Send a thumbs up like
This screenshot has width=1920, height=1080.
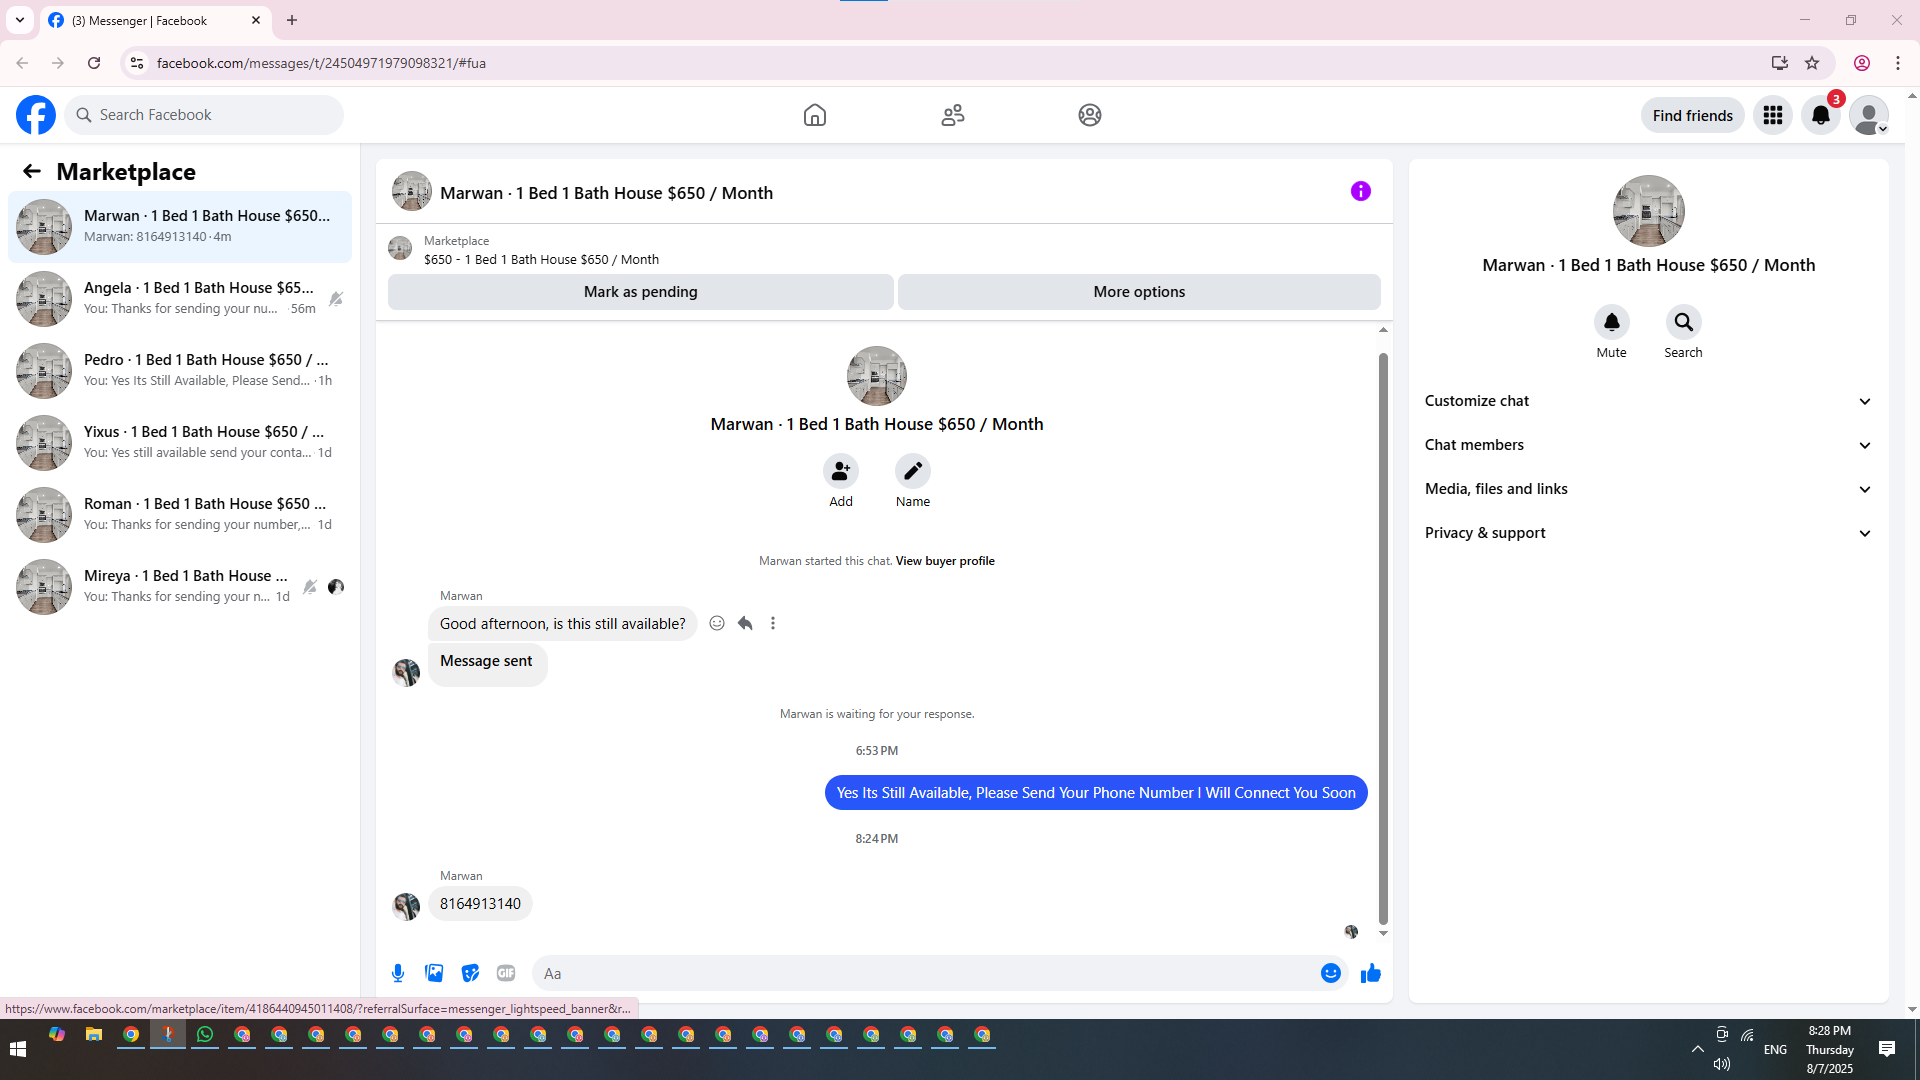pyautogui.click(x=1371, y=973)
